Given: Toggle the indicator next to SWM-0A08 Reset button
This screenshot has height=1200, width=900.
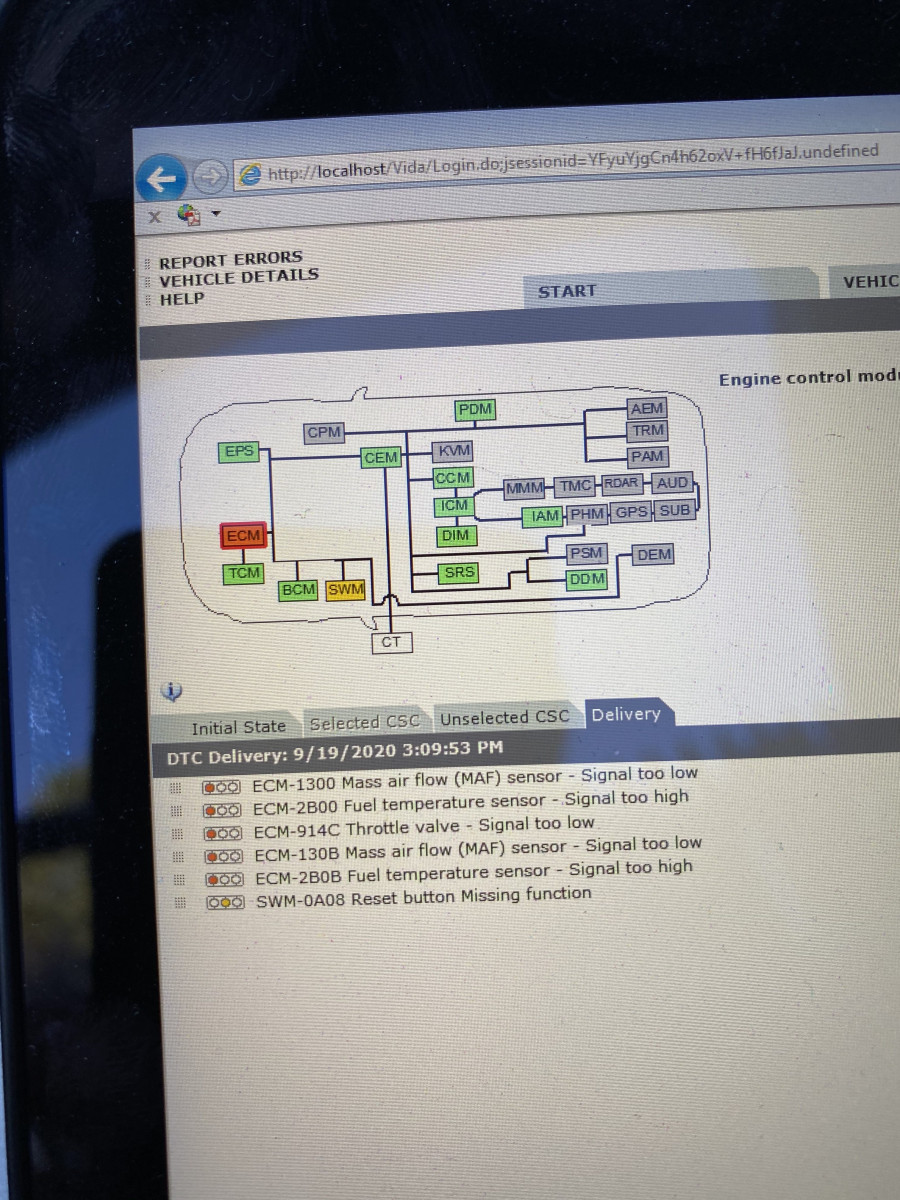Looking at the screenshot, I should pos(226,900).
